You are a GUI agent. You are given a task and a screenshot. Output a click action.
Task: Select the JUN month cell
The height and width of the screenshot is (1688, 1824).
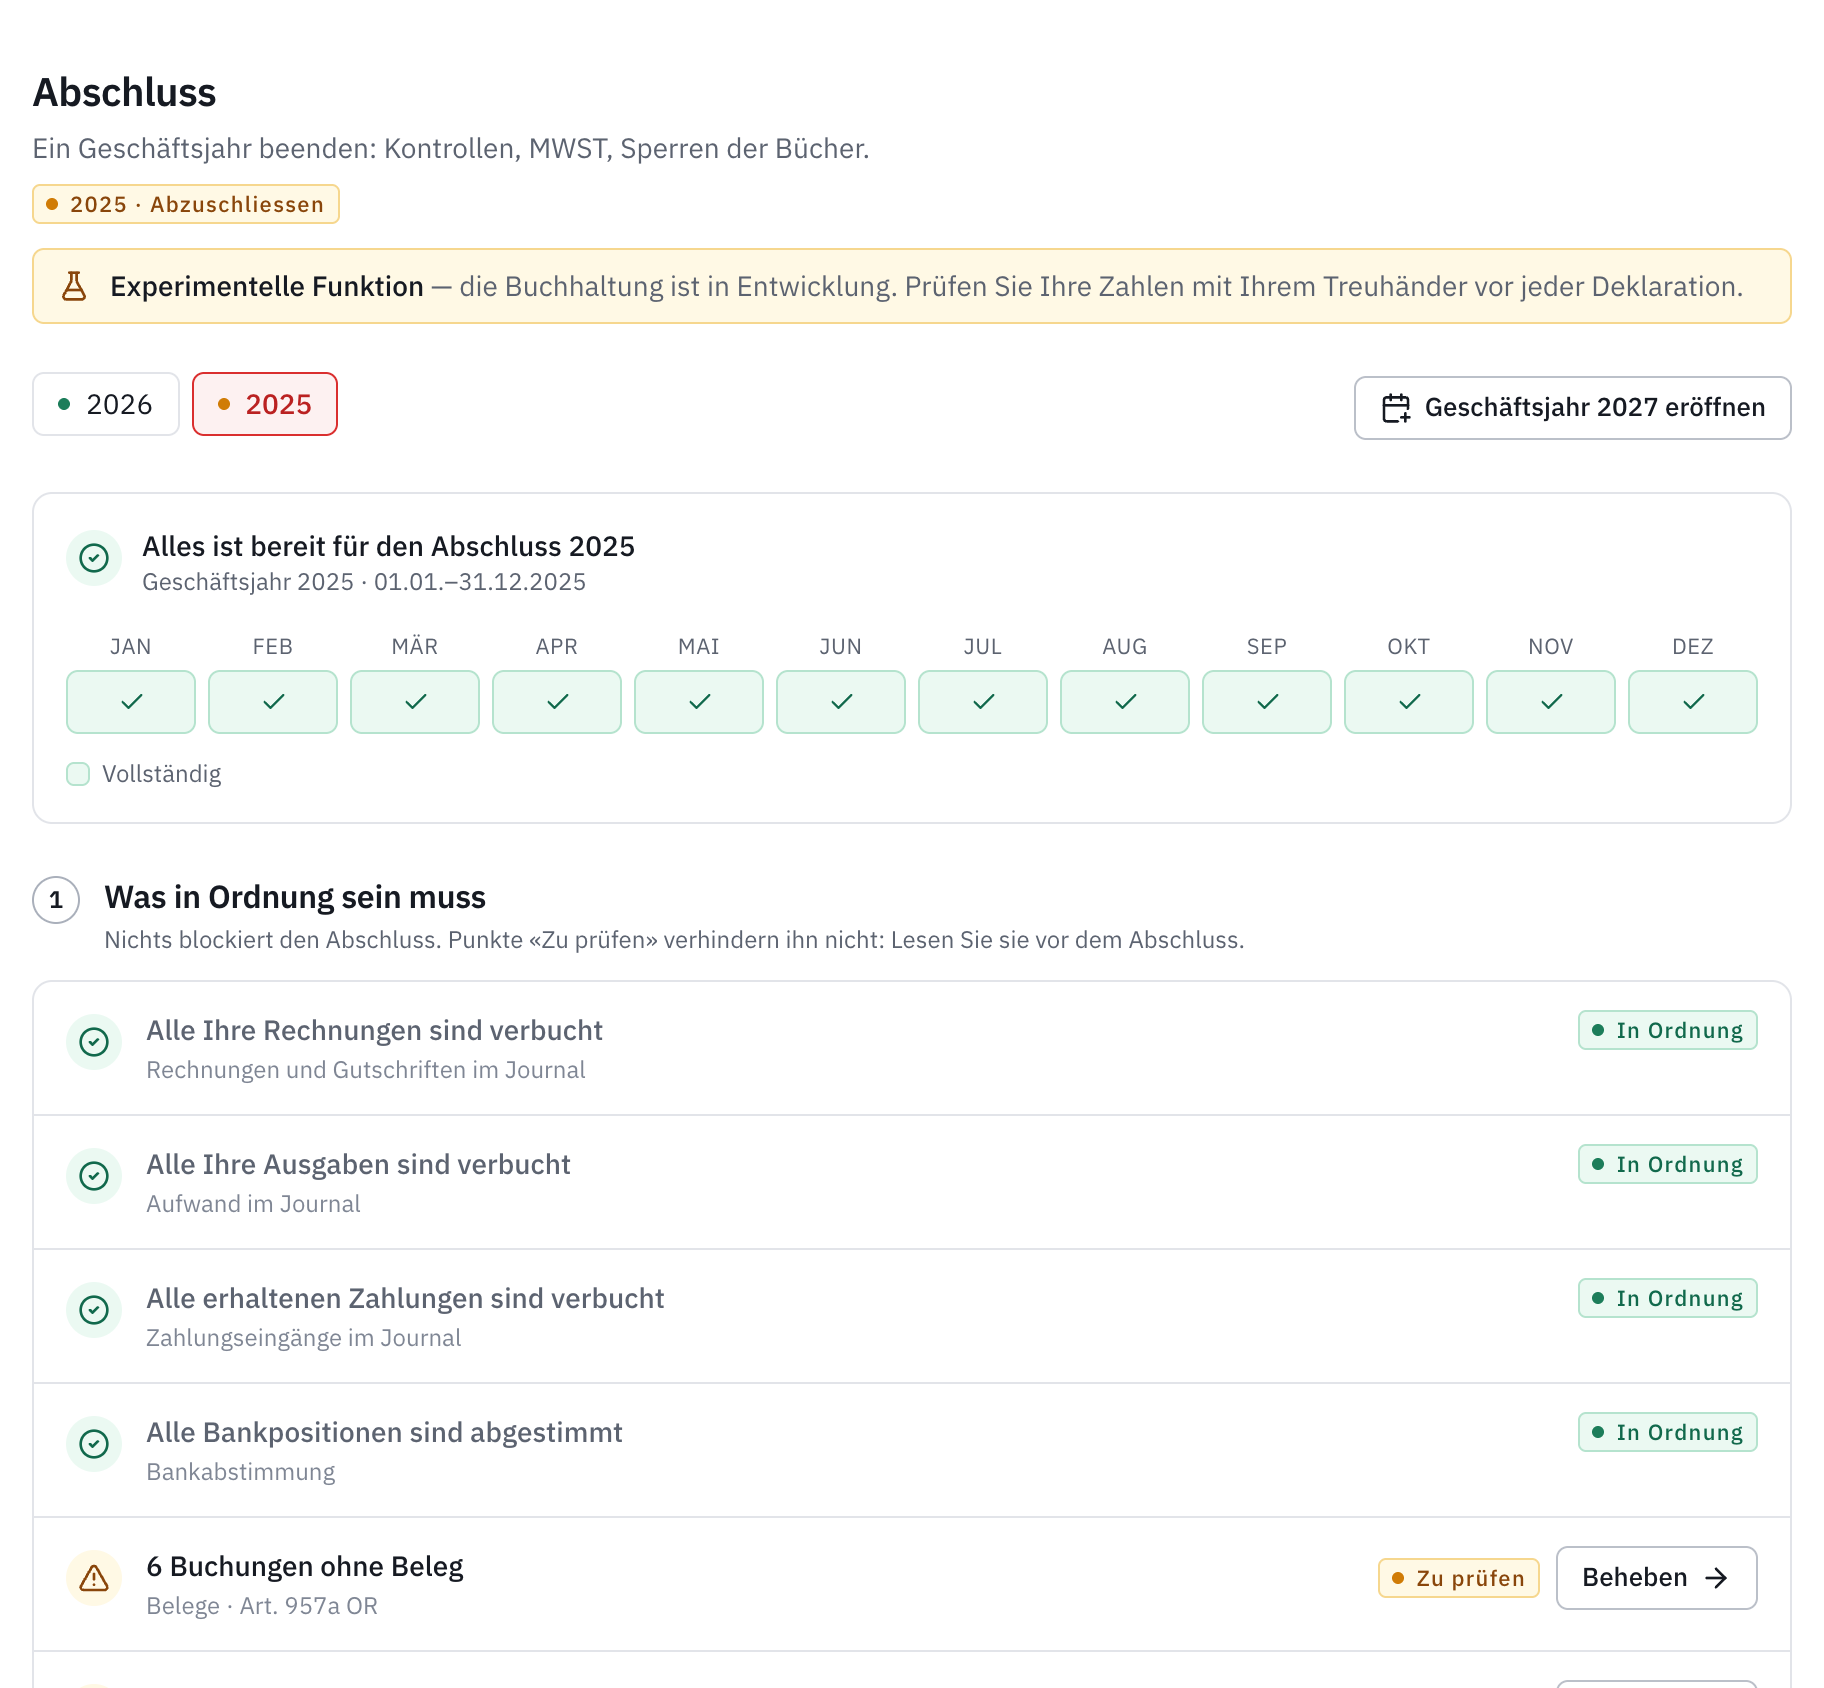[x=841, y=702]
